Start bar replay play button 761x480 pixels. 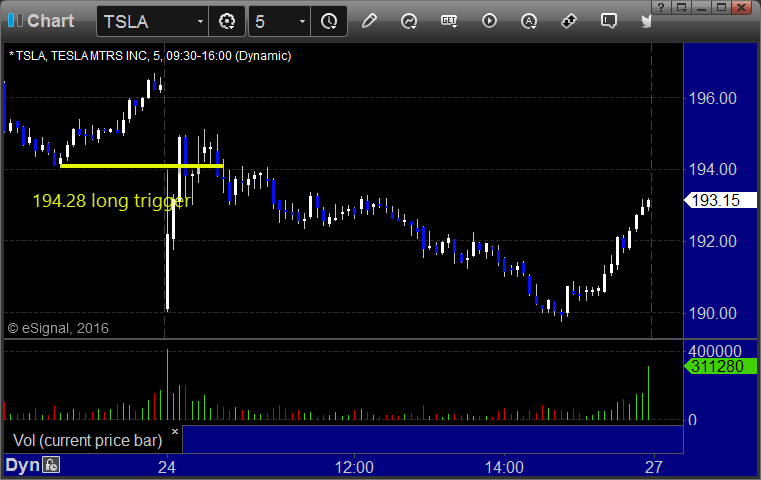[489, 21]
